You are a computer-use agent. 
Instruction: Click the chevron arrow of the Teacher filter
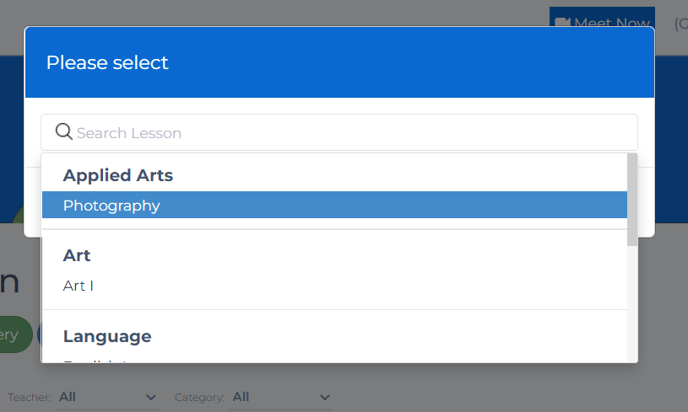(151, 398)
